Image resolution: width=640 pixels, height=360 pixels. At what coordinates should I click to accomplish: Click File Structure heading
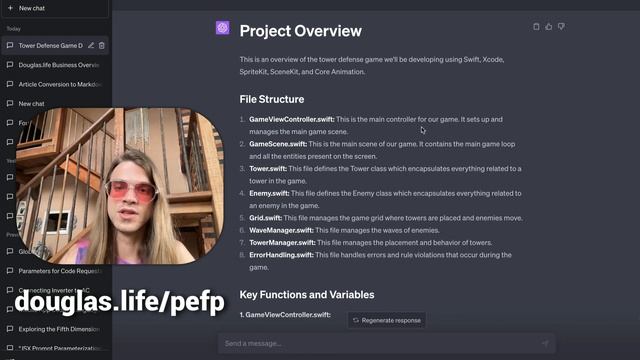pos(272,99)
